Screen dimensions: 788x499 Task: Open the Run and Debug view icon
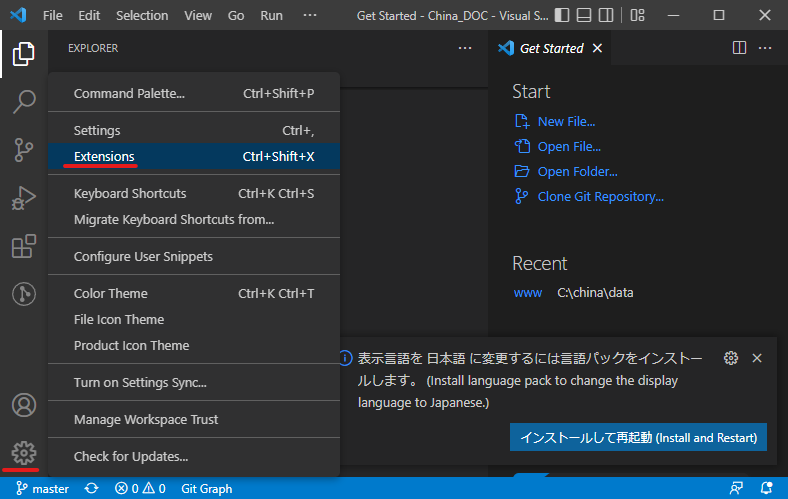pyautogui.click(x=24, y=198)
